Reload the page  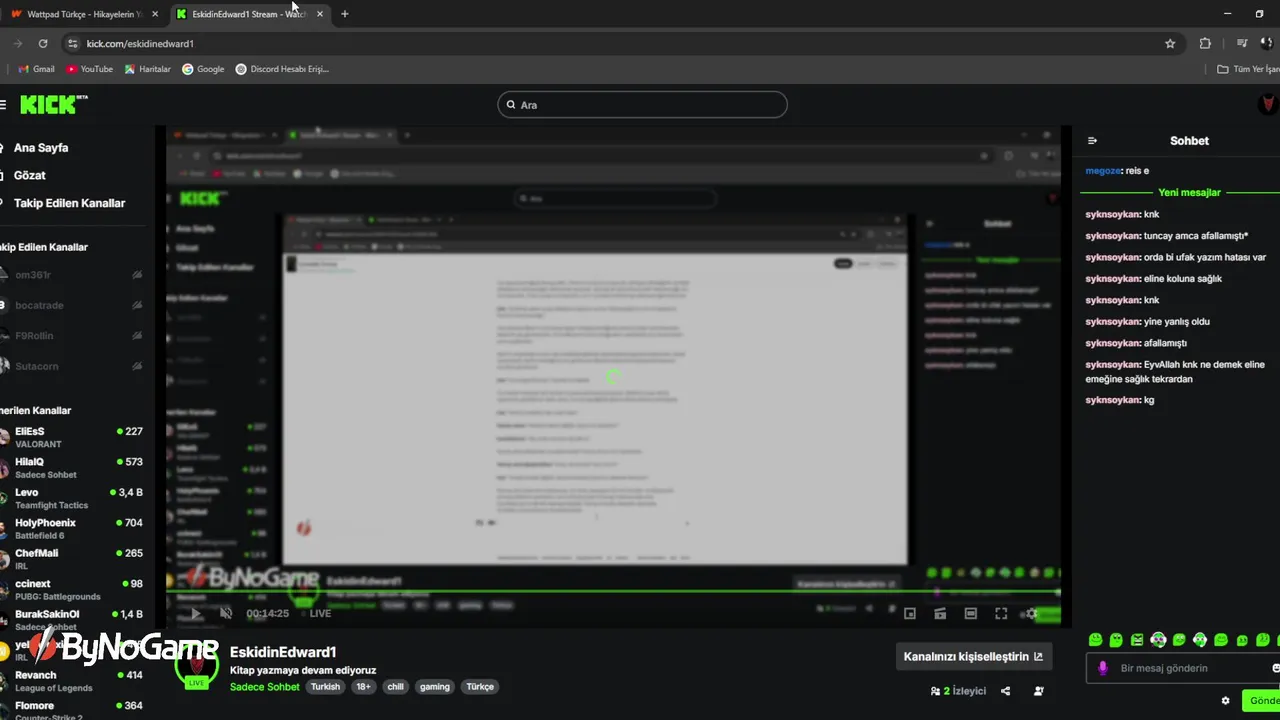(x=43, y=44)
